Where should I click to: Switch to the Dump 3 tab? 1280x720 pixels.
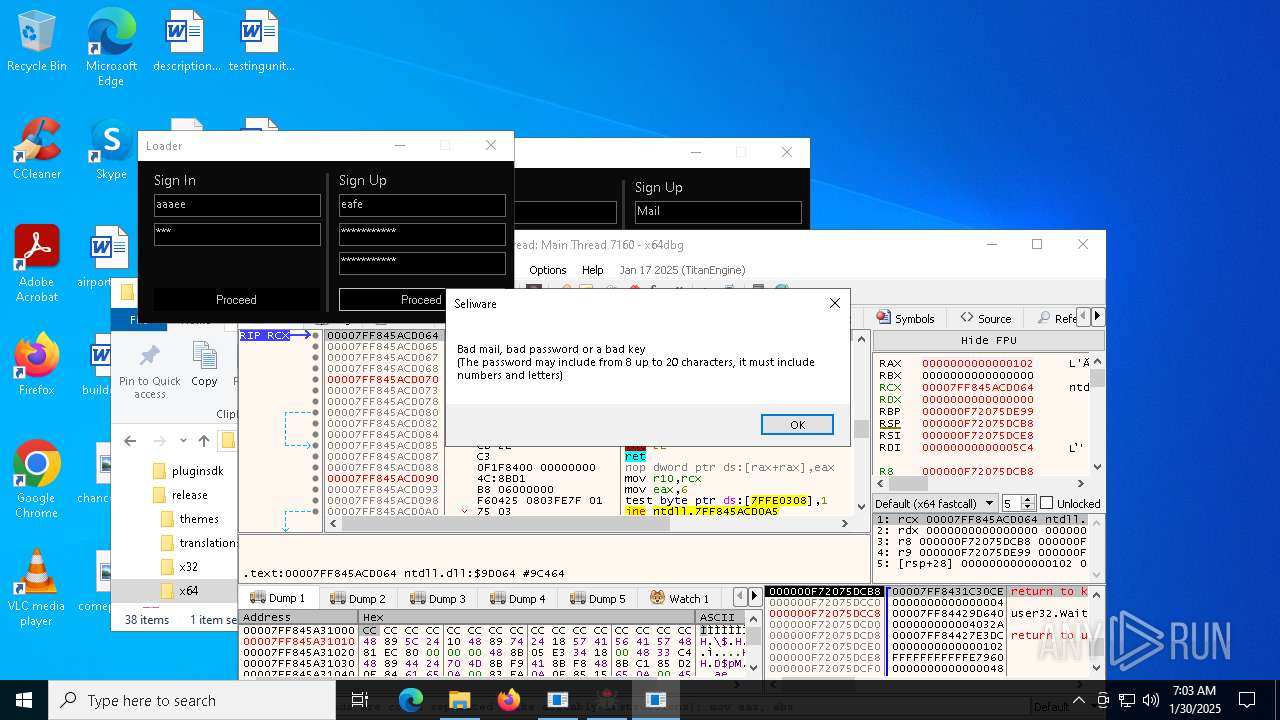coord(437,598)
